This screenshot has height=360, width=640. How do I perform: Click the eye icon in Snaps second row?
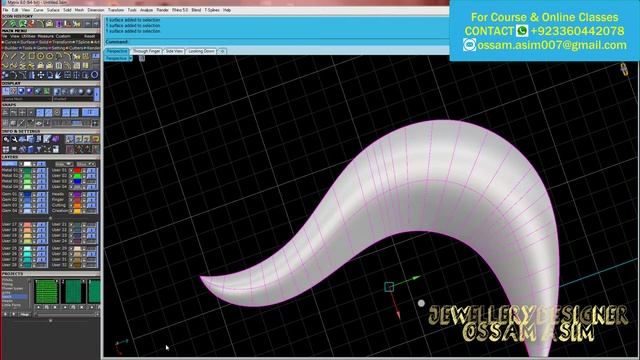pyautogui.click(x=39, y=123)
